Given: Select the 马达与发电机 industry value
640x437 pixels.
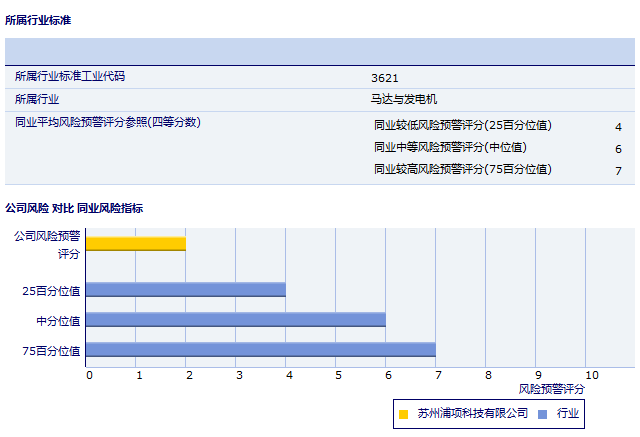Looking at the screenshot, I should tap(404, 99).
